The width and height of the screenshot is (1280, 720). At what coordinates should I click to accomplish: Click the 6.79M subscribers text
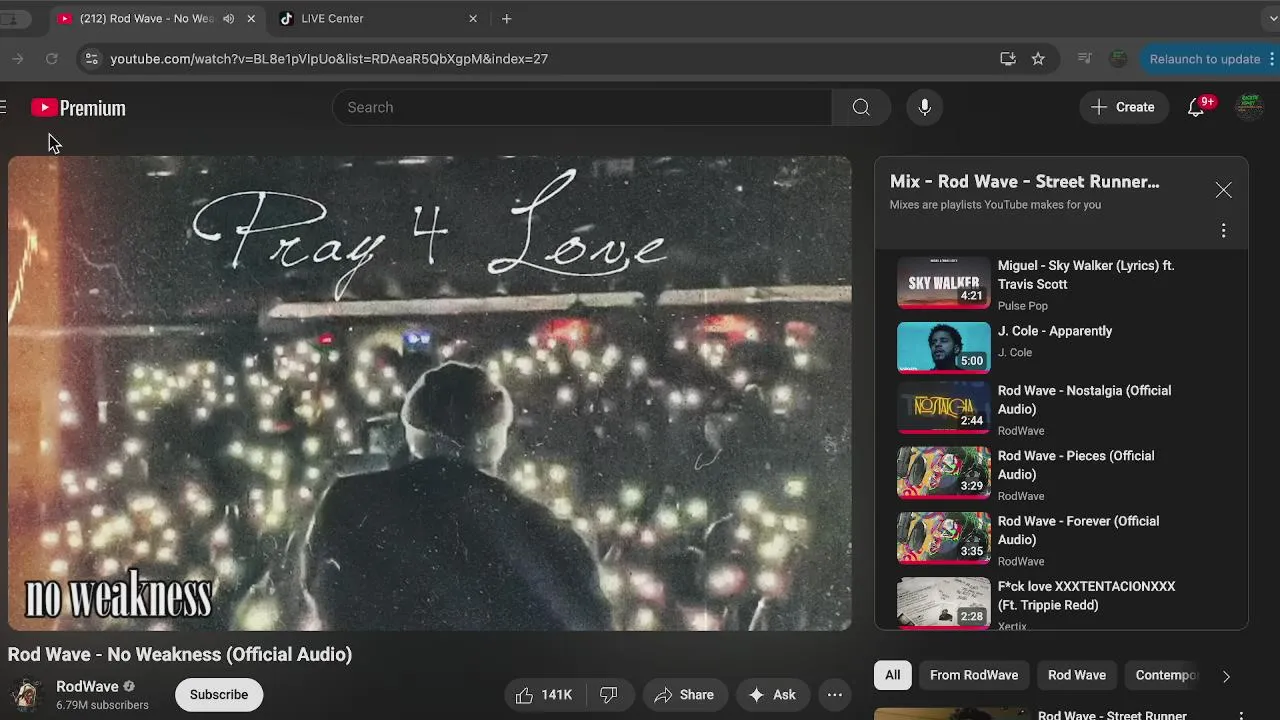(102, 705)
